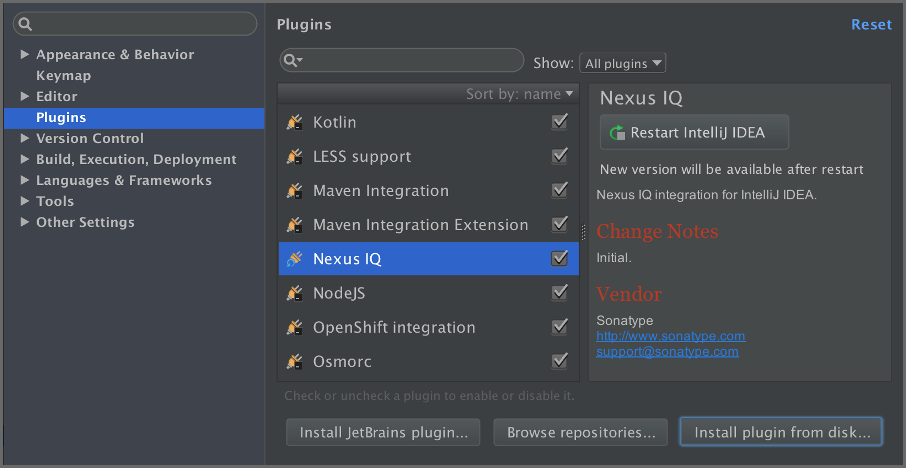Select Osmorc in plugin list
This screenshot has height=468, width=906.
coord(428,362)
